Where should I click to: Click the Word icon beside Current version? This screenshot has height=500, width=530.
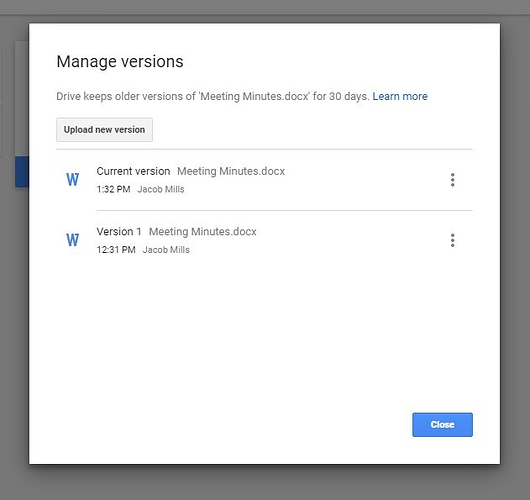tap(72, 180)
